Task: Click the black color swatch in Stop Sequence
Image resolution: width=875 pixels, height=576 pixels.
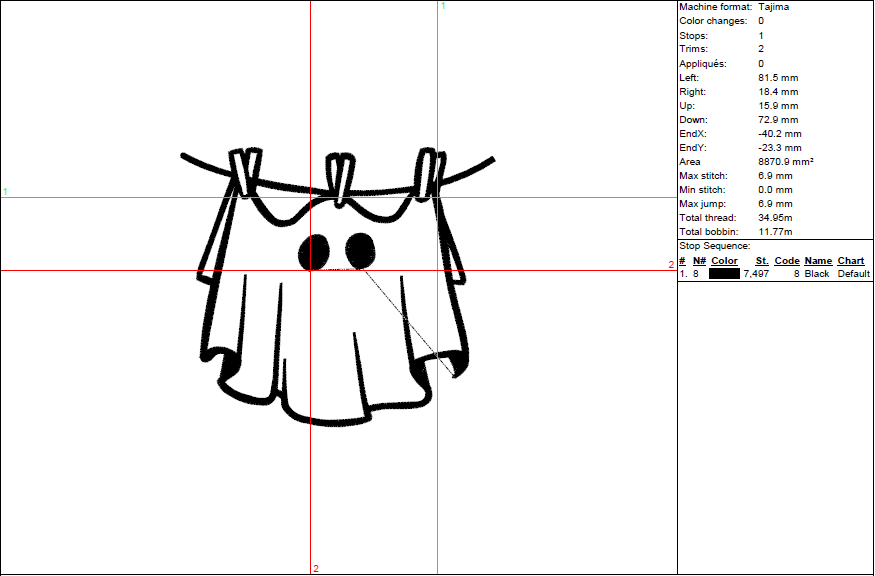Action: pyautogui.click(x=724, y=274)
